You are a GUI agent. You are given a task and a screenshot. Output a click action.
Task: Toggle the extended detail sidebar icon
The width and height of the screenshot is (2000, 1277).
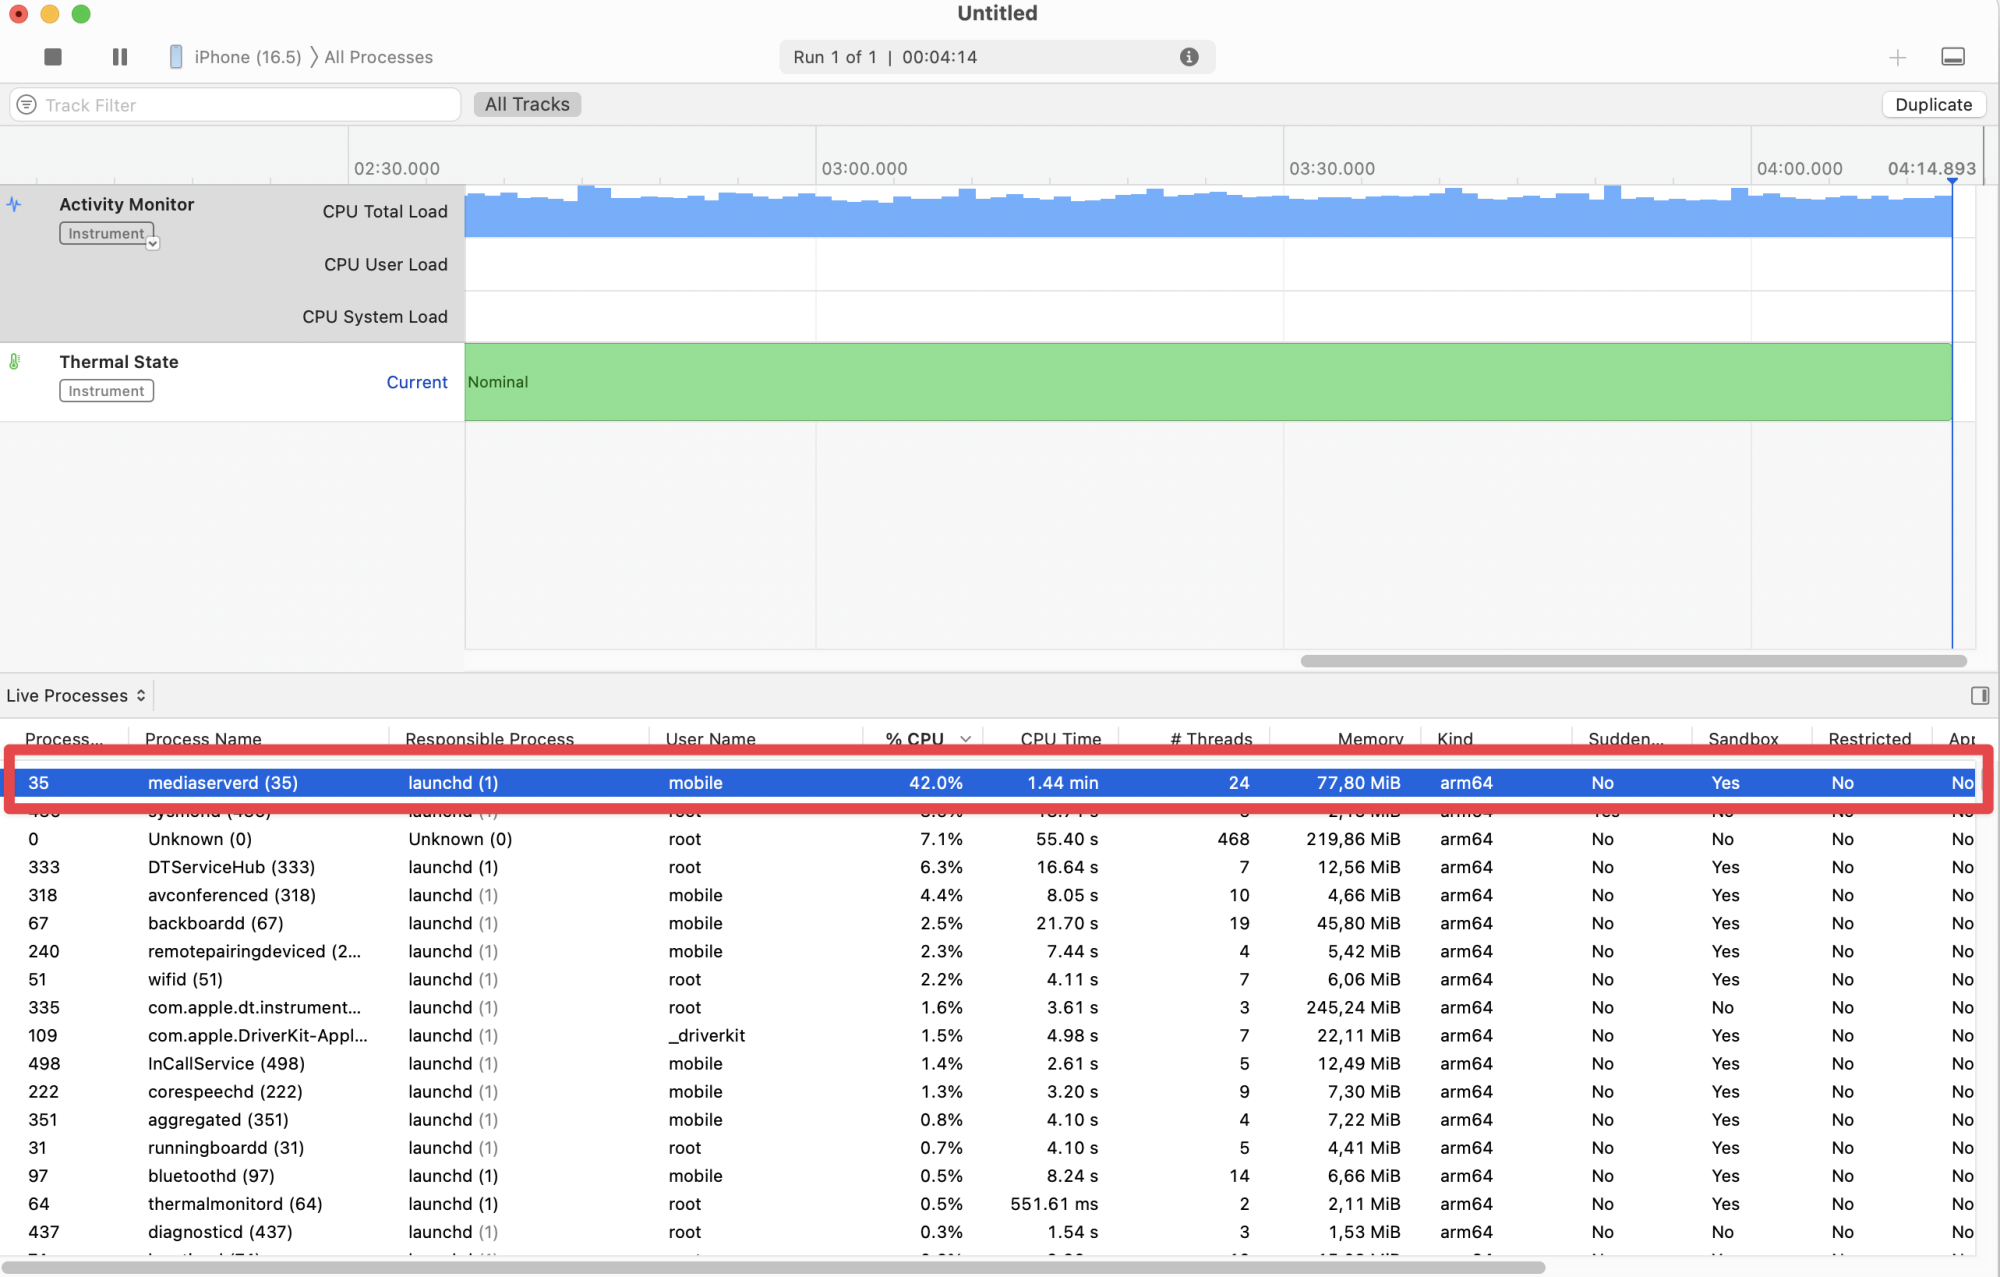(x=1979, y=696)
